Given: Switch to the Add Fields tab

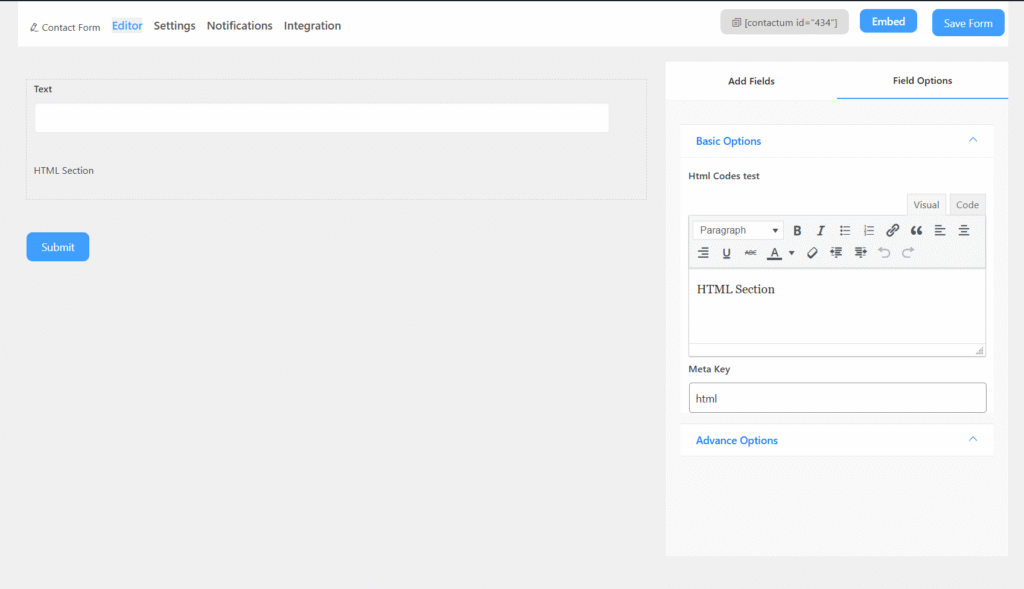Looking at the screenshot, I should [x=751, y=81].
